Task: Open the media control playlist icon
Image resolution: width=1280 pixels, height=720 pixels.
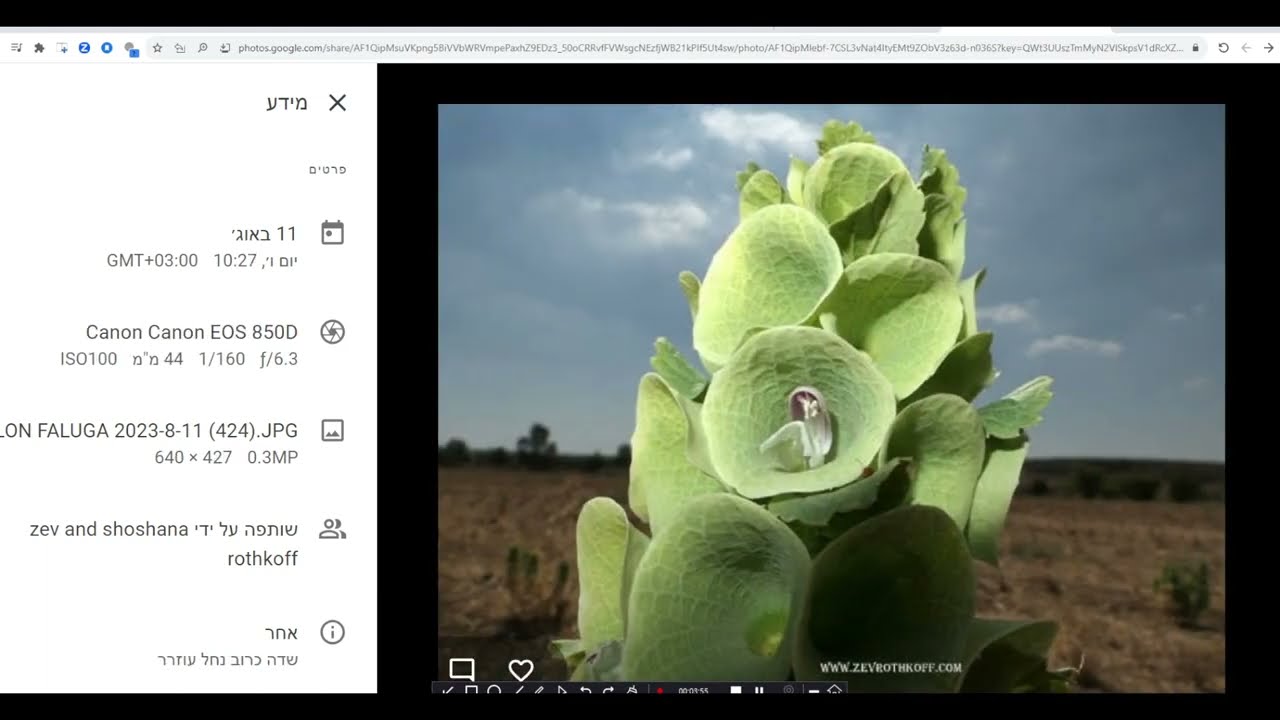Action: pos(16,48)
